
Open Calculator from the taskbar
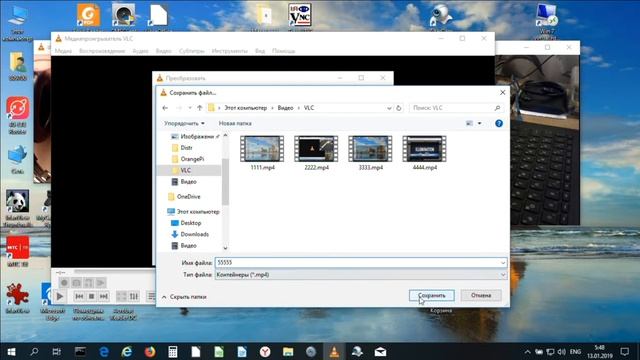pyautogui.click(x=173, y=351)
